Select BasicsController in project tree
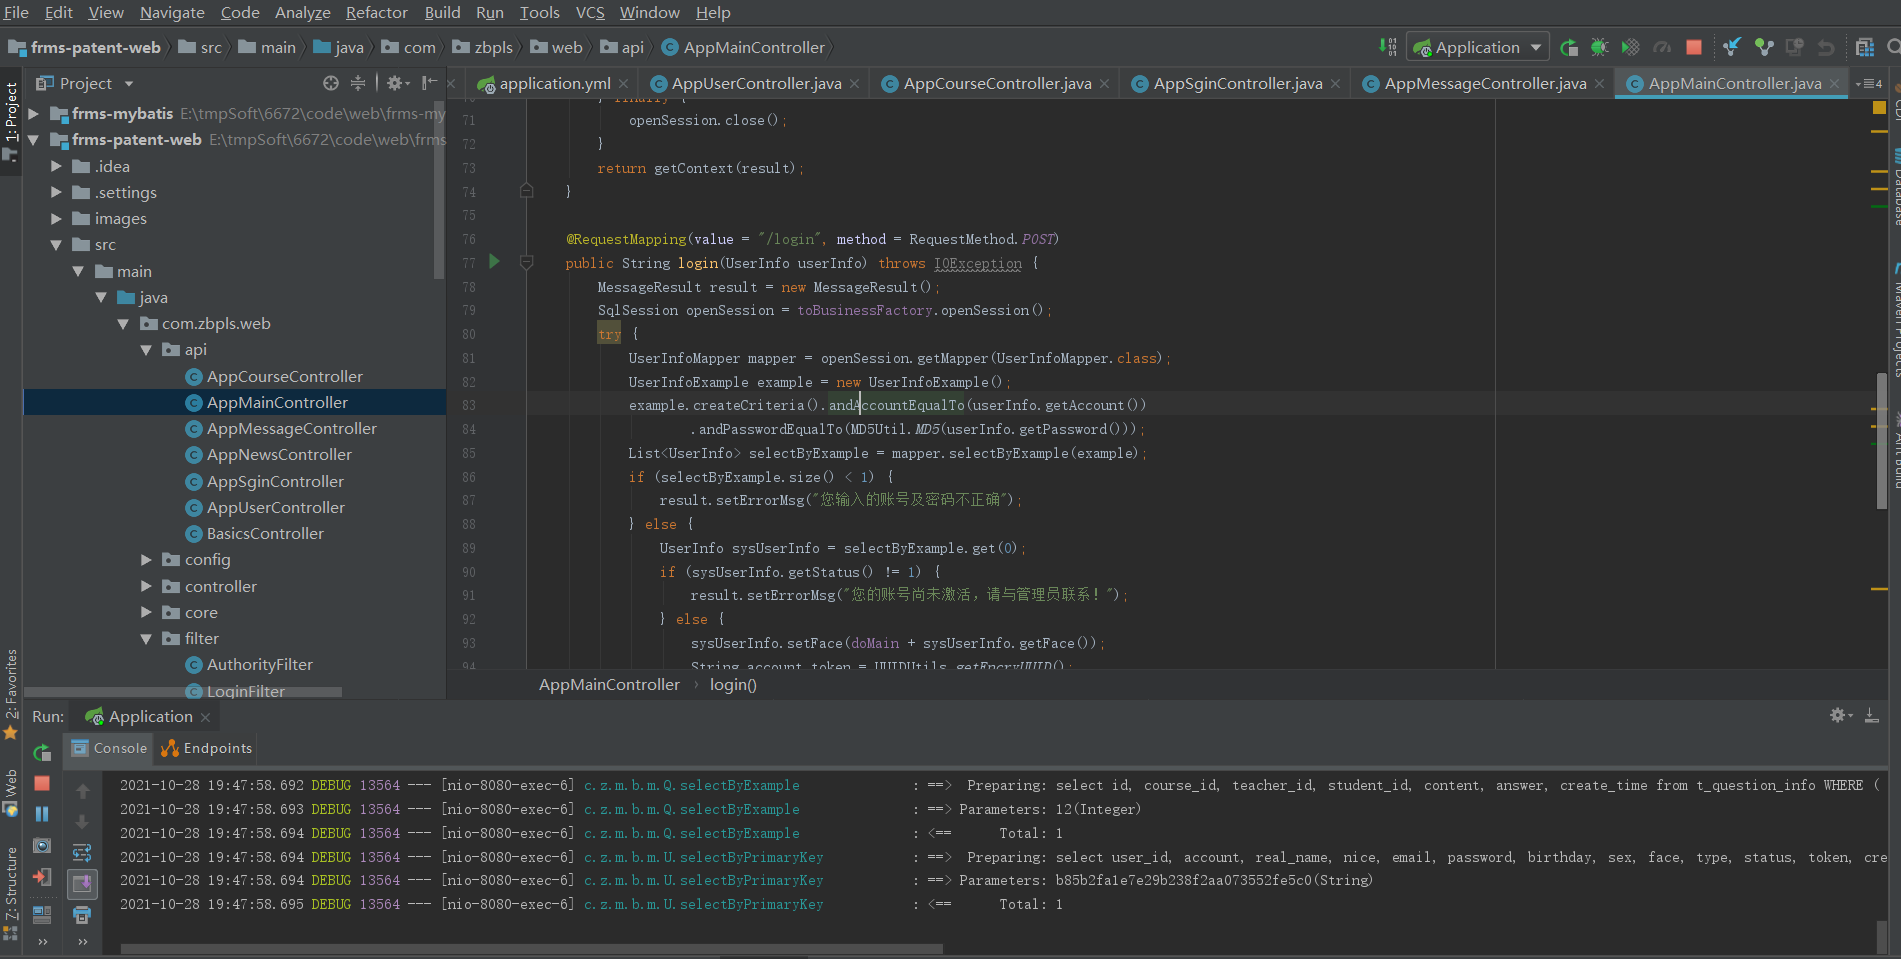Screen dimensions: 1901x959 (x=265, y=534)
